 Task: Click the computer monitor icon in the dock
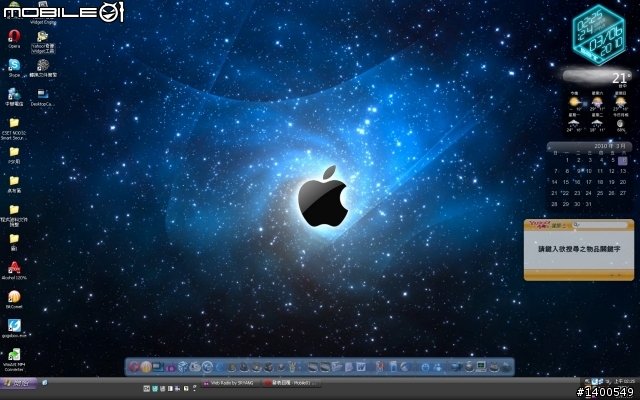[481, 367]
